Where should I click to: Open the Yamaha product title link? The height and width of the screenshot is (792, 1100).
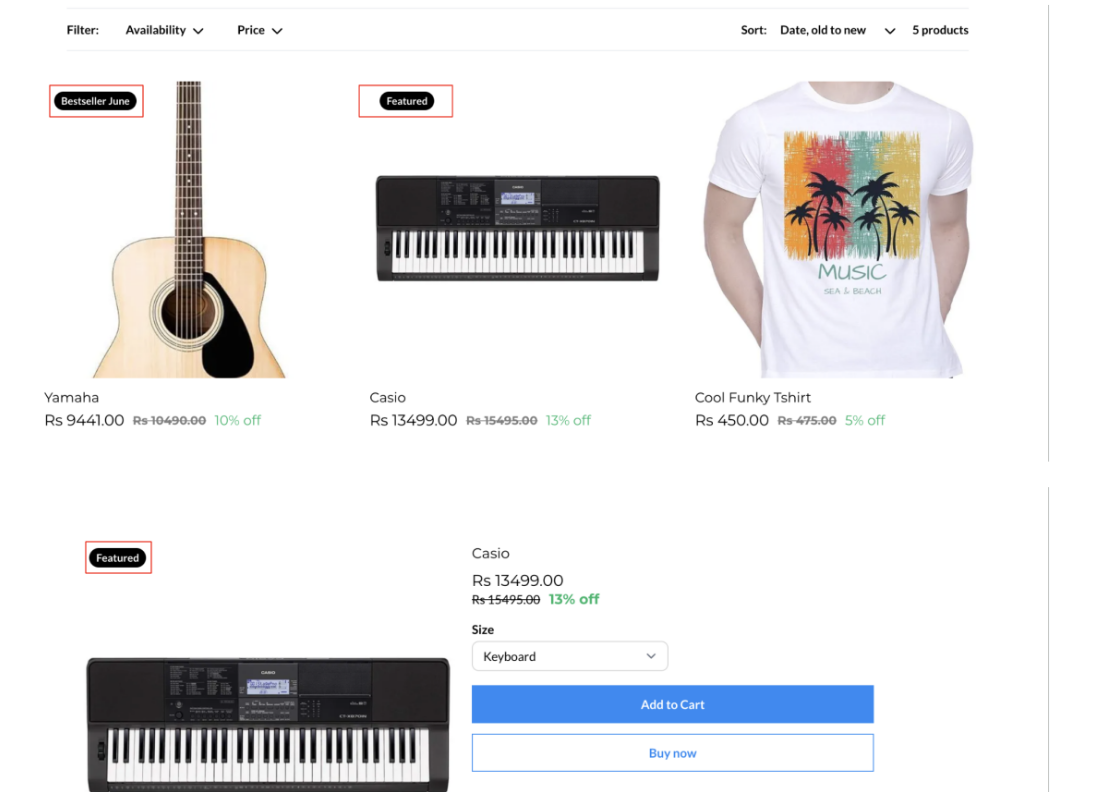[72, 397]
